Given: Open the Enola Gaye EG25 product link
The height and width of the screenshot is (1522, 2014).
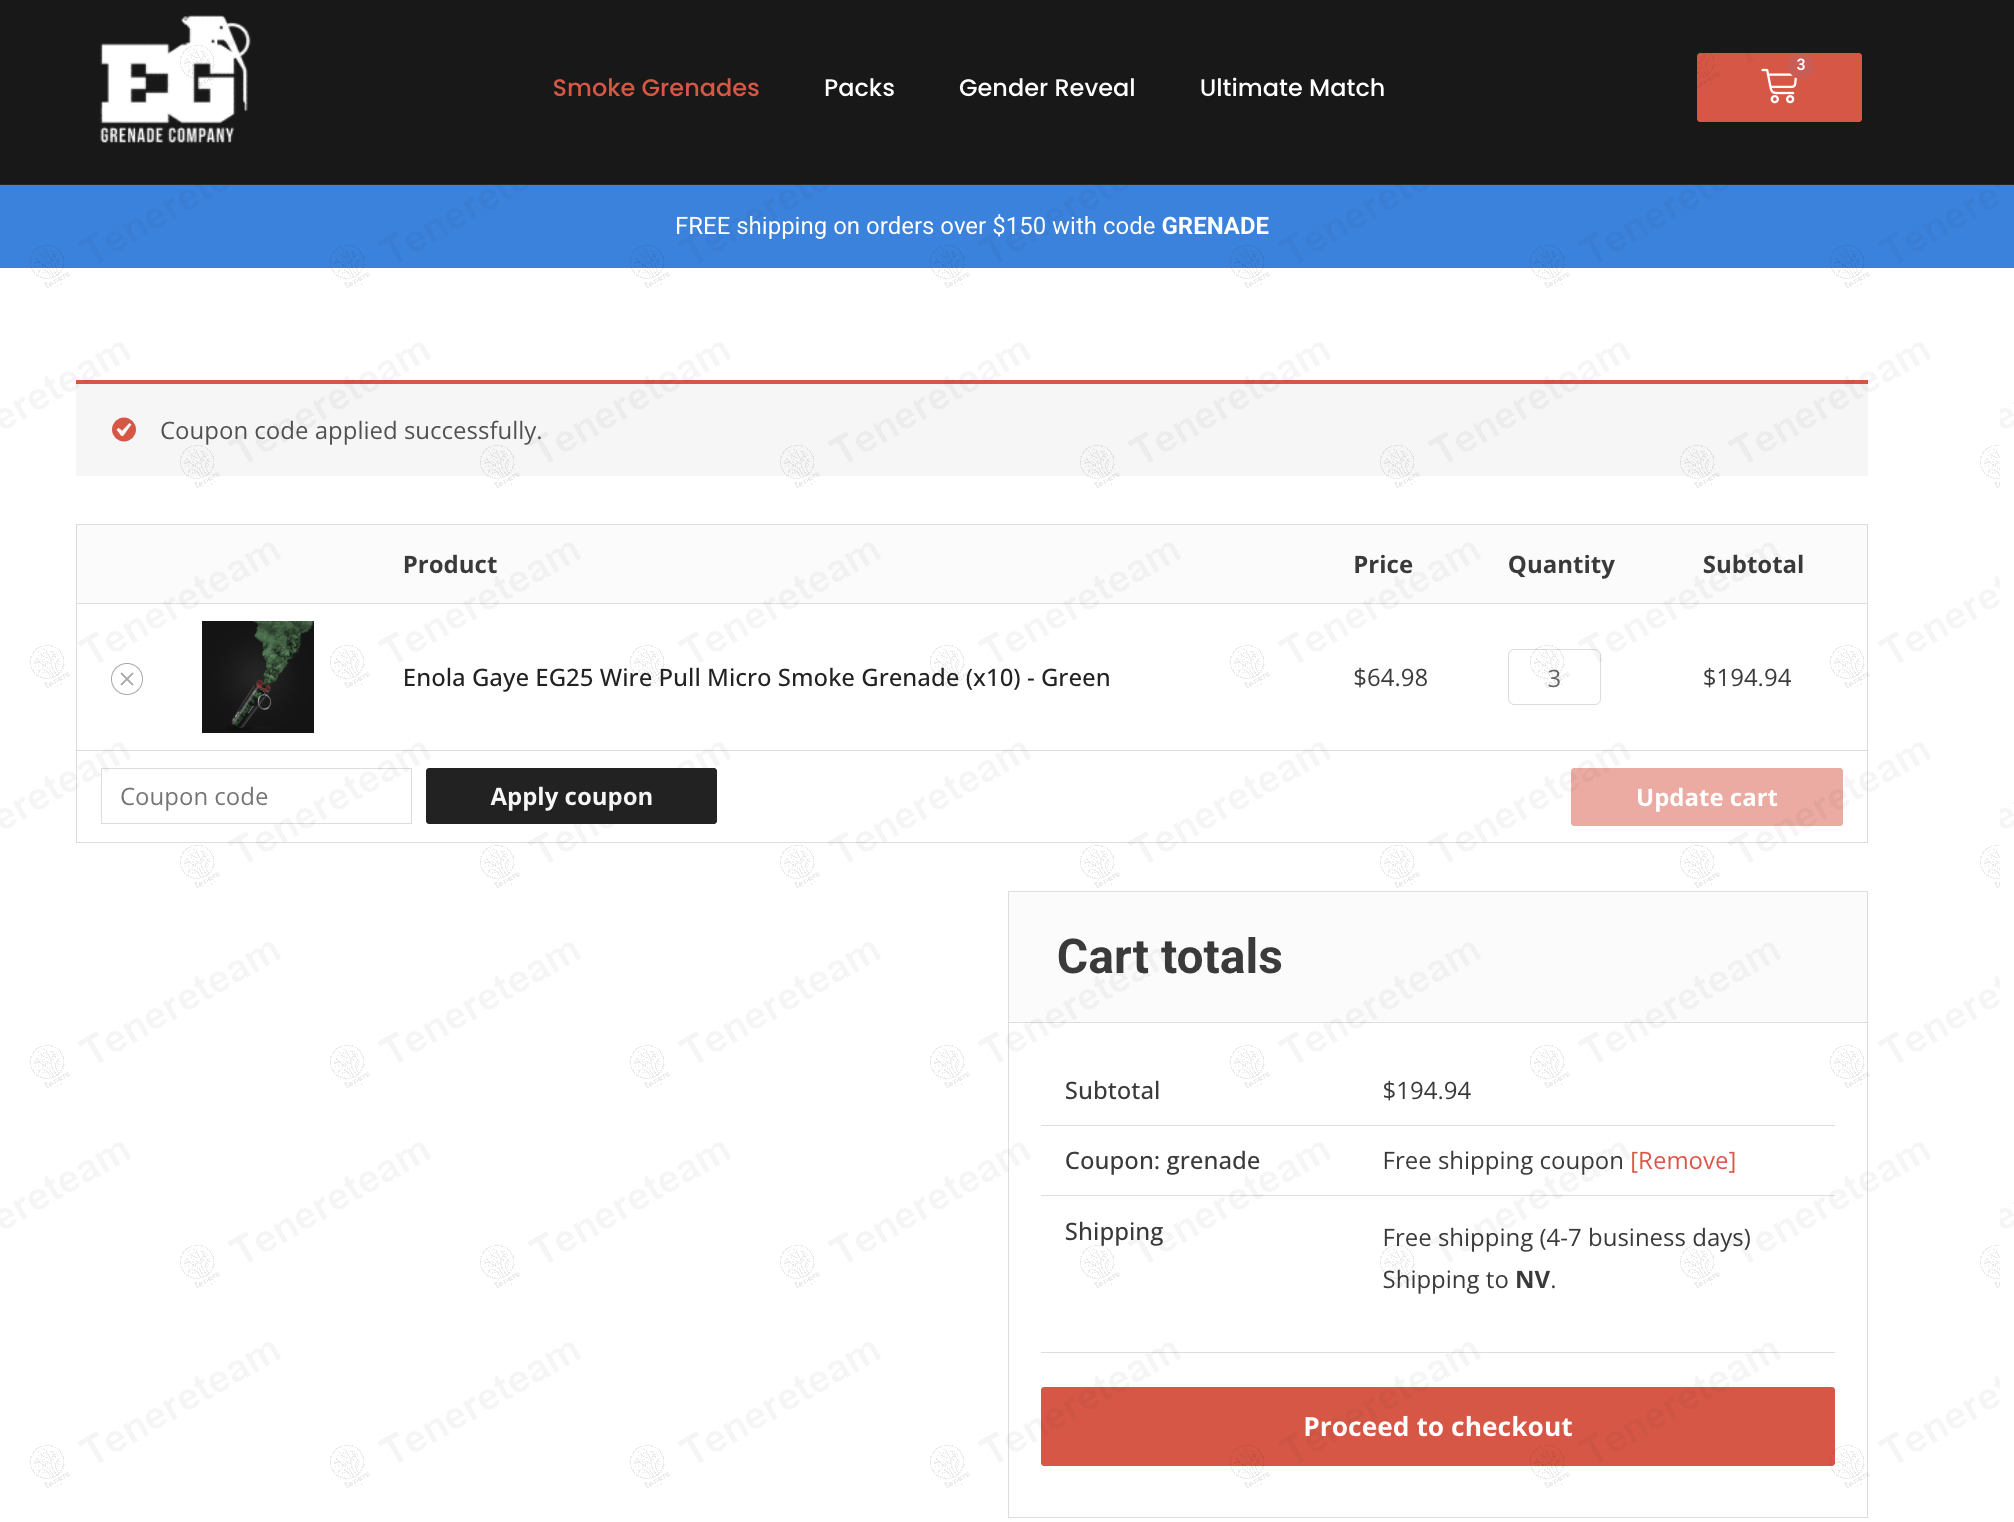Looking at the screenshot, I should pos(756,678).
